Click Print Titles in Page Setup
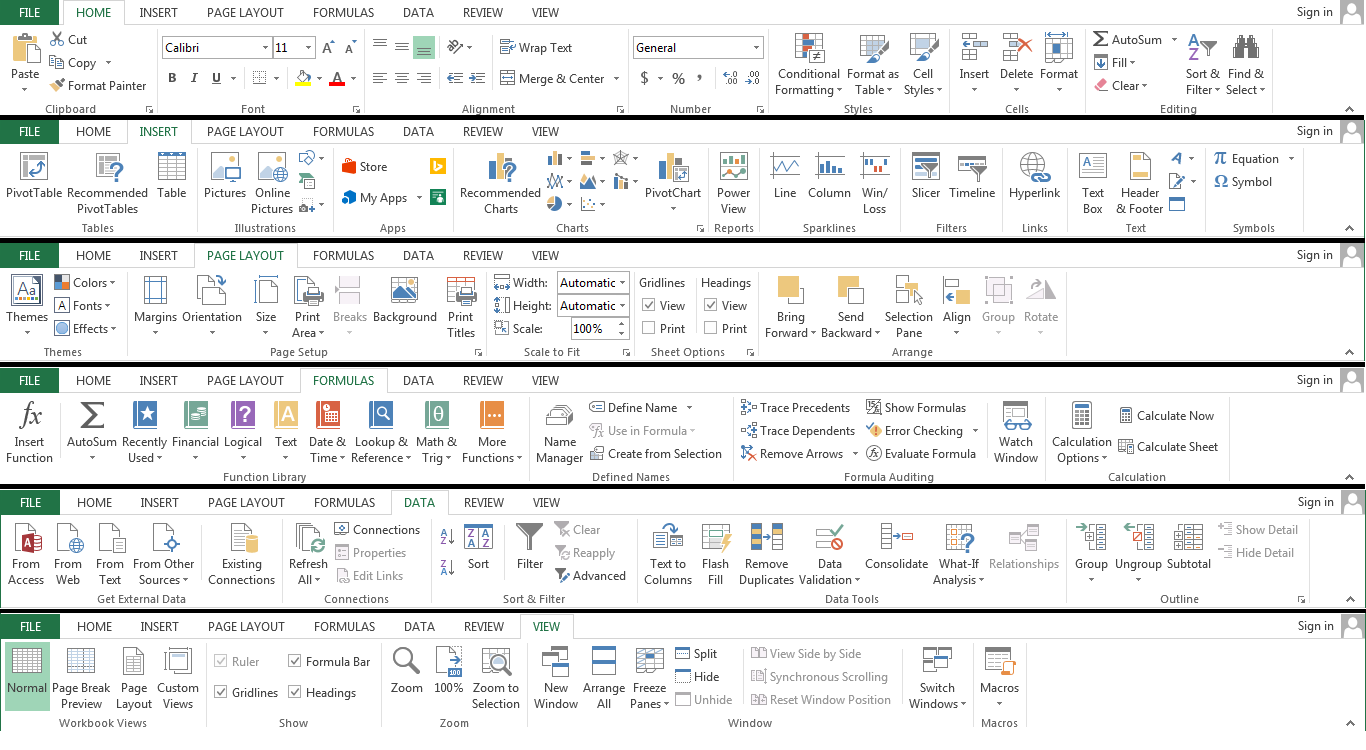This screenshot has height=750, width=1366. [x=461, y=307]
